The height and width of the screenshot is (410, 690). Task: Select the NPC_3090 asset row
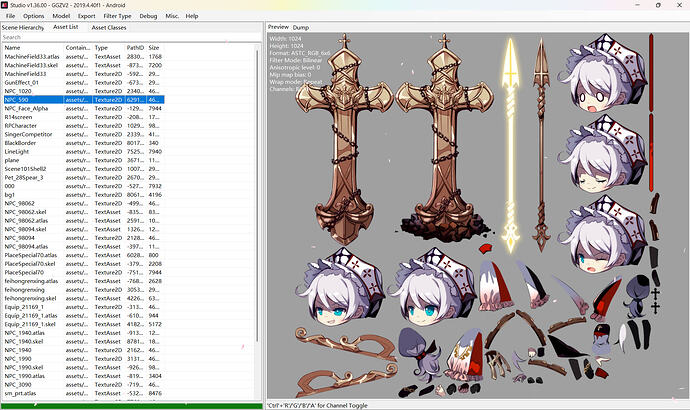click(84, 384)
